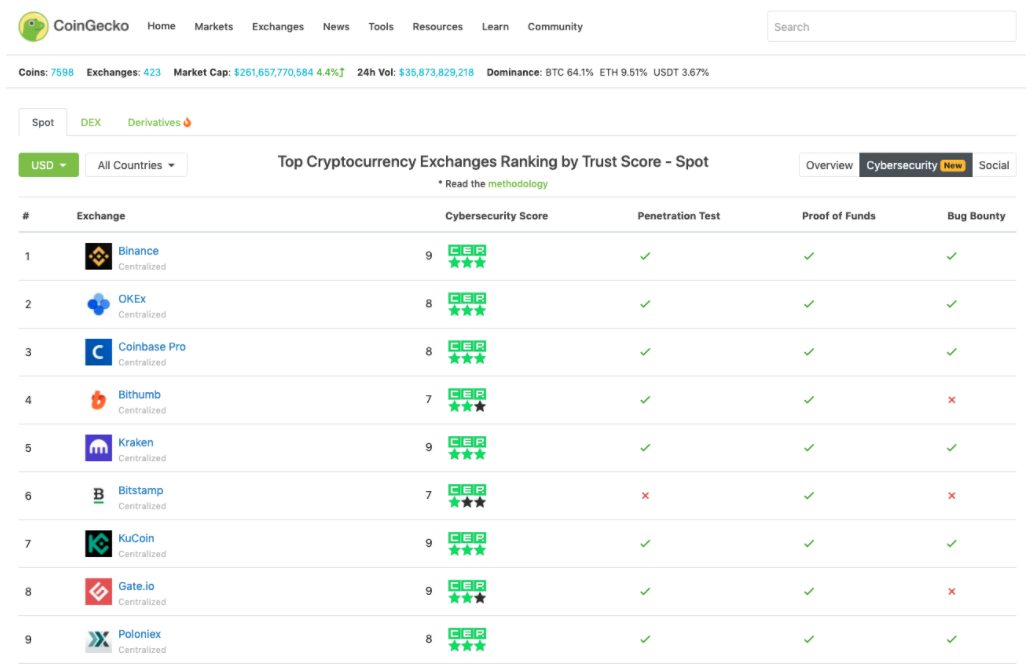Open the KuCoin exchange link

click(136, 538)
